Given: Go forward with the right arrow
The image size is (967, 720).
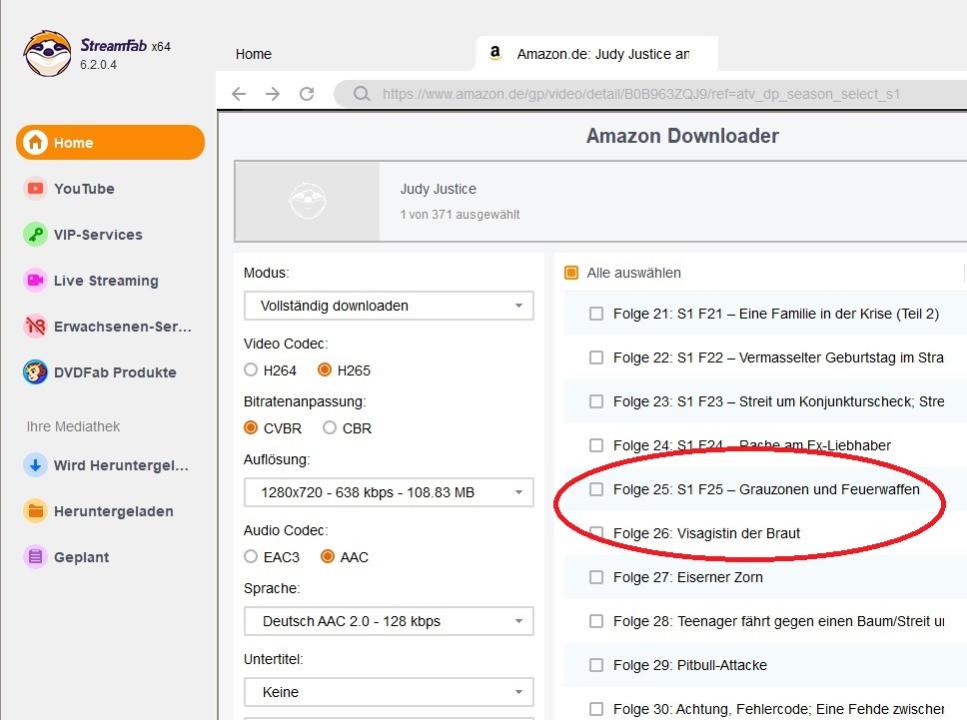Looking at the screenshot, I should click(273, 94).
